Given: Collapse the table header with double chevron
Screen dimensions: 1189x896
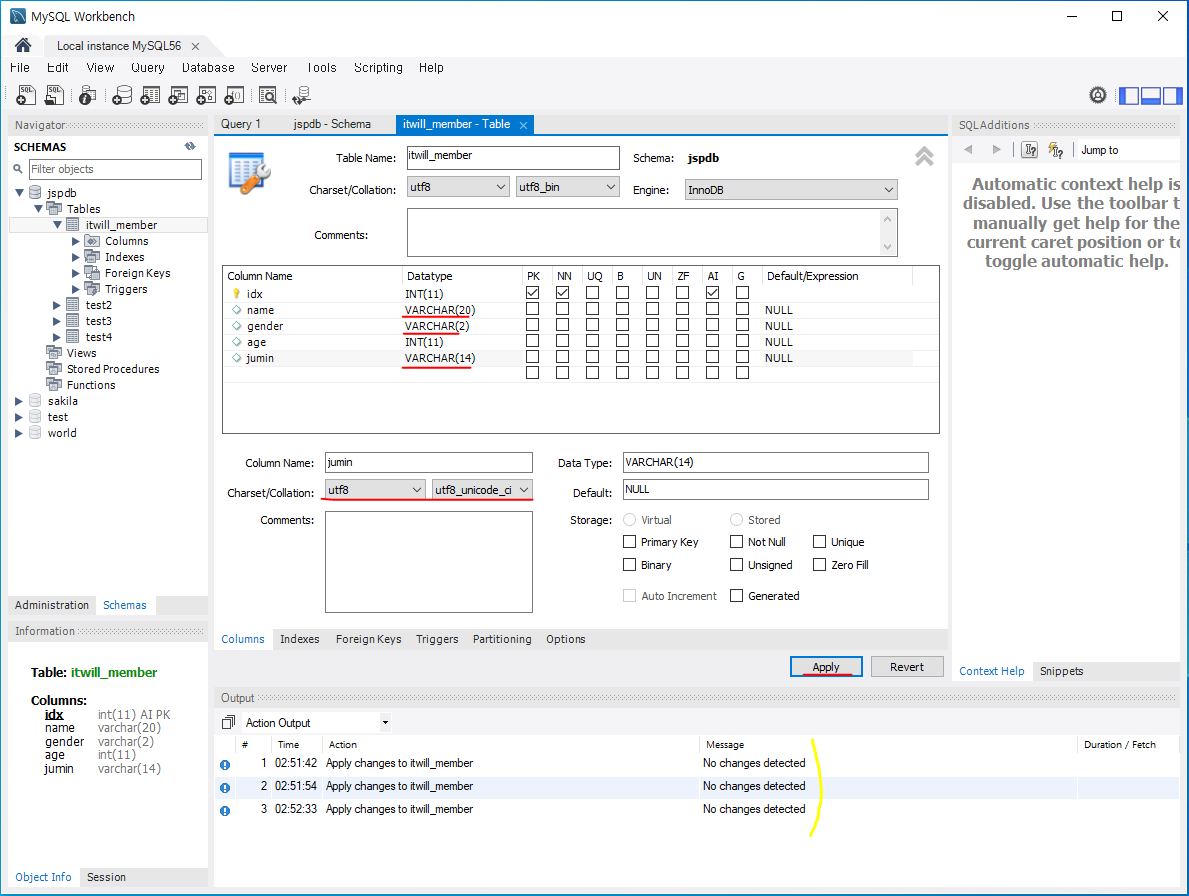Looking at the screenshot, I should pos(924,156).
